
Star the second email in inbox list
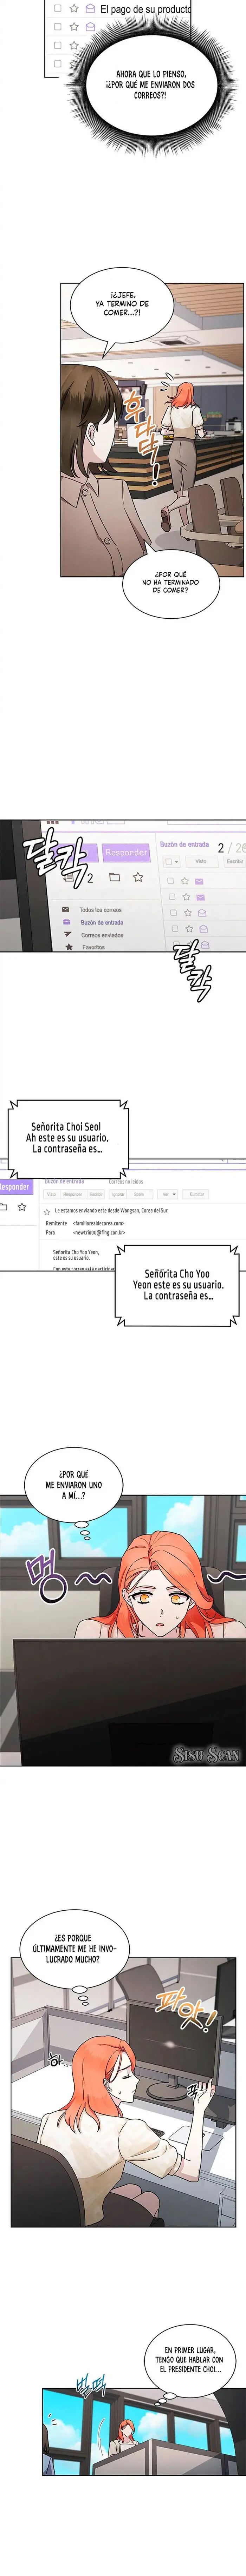coord(186,897)
